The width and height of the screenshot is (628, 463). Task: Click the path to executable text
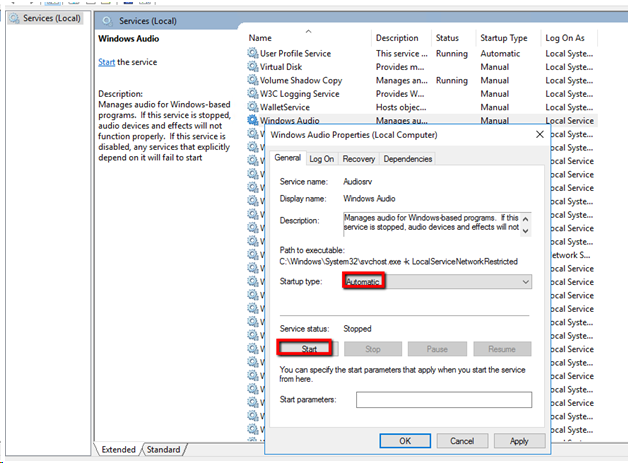pos(399,262)
